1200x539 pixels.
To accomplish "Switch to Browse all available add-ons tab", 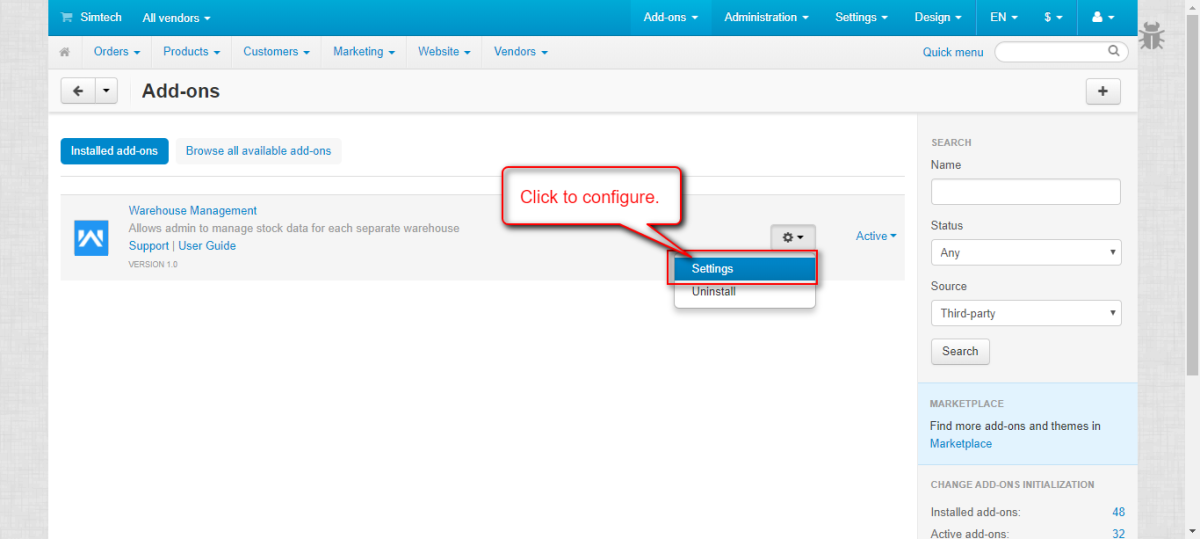I will click(258, 151).
